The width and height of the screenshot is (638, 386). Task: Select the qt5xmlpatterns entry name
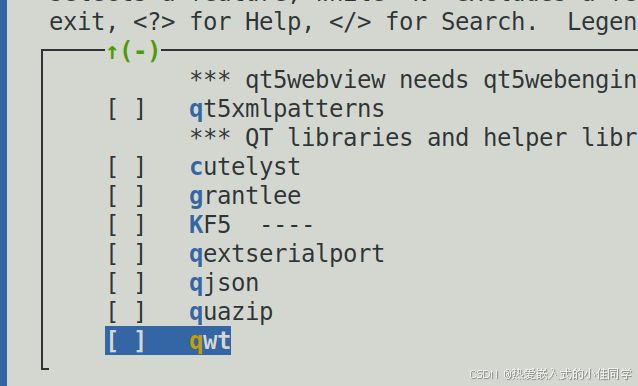click(287, 110)
